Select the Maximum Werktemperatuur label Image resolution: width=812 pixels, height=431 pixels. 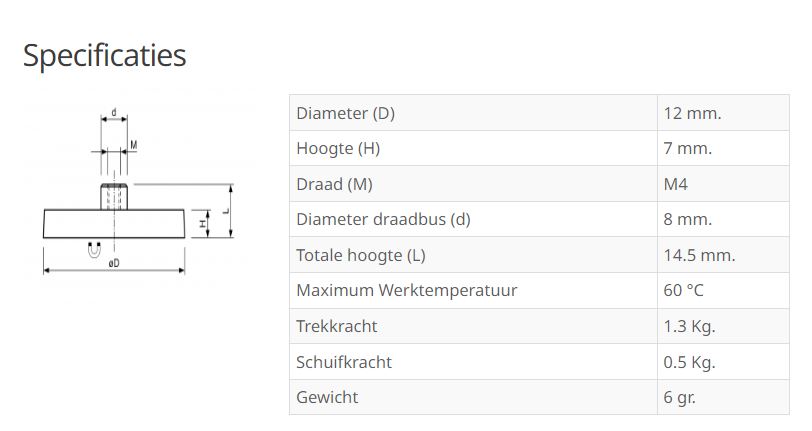point(406,291)
